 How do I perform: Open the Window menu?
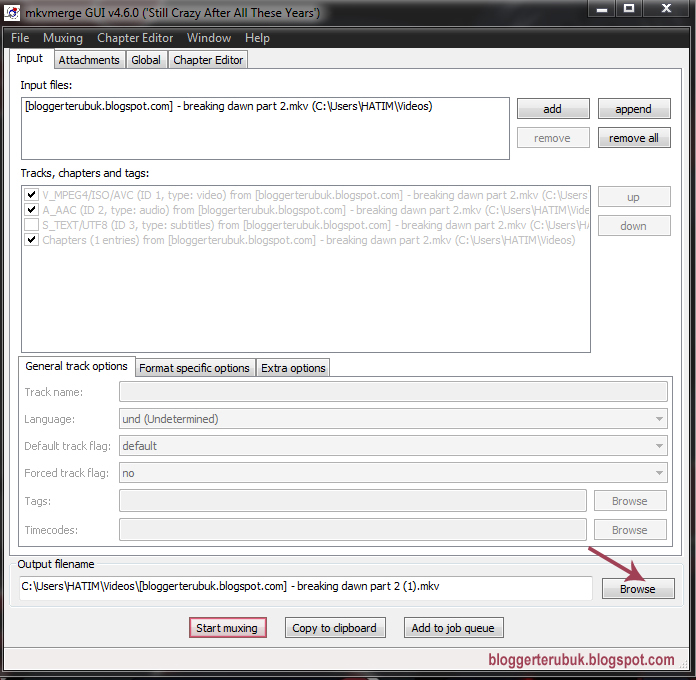[x=209, y=38]
